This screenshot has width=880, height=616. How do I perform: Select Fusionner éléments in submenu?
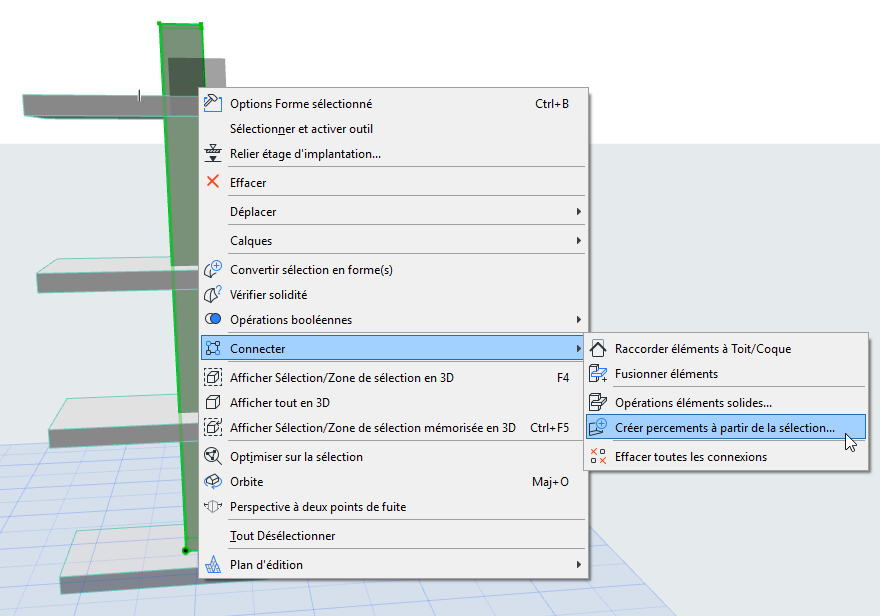click(726, 374)
